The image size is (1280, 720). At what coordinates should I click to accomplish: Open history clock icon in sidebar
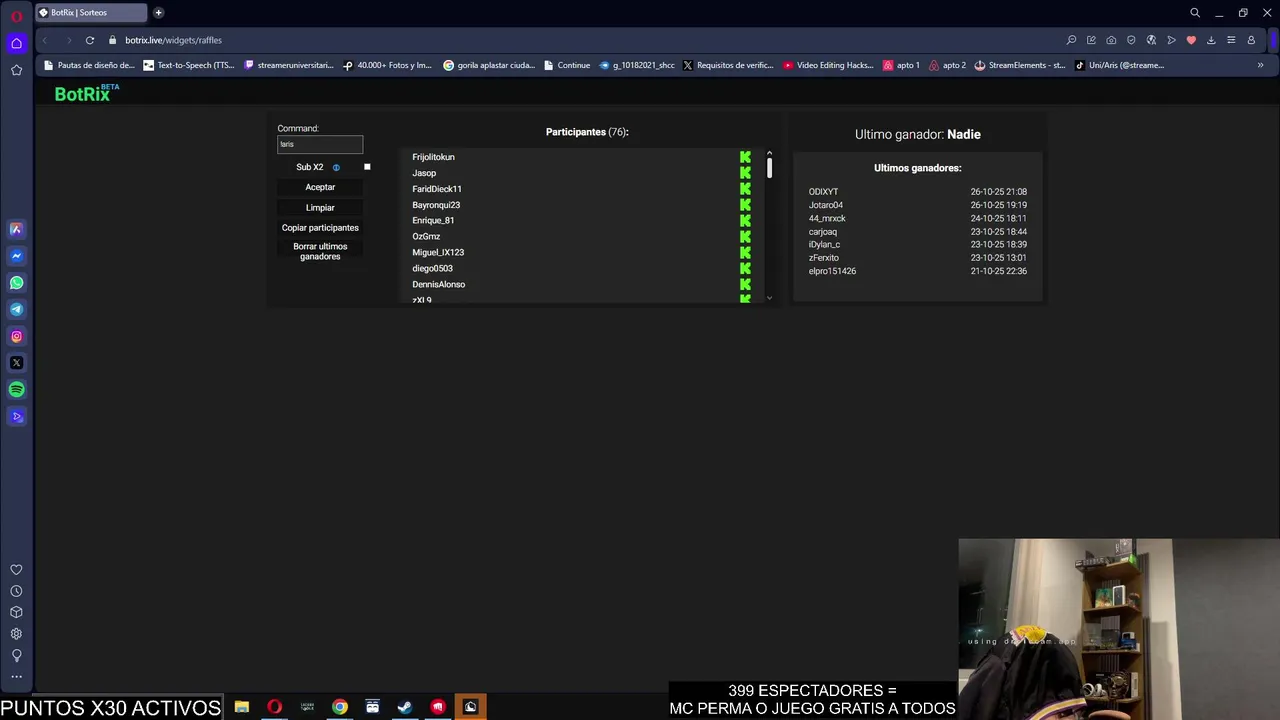[16, 591]
